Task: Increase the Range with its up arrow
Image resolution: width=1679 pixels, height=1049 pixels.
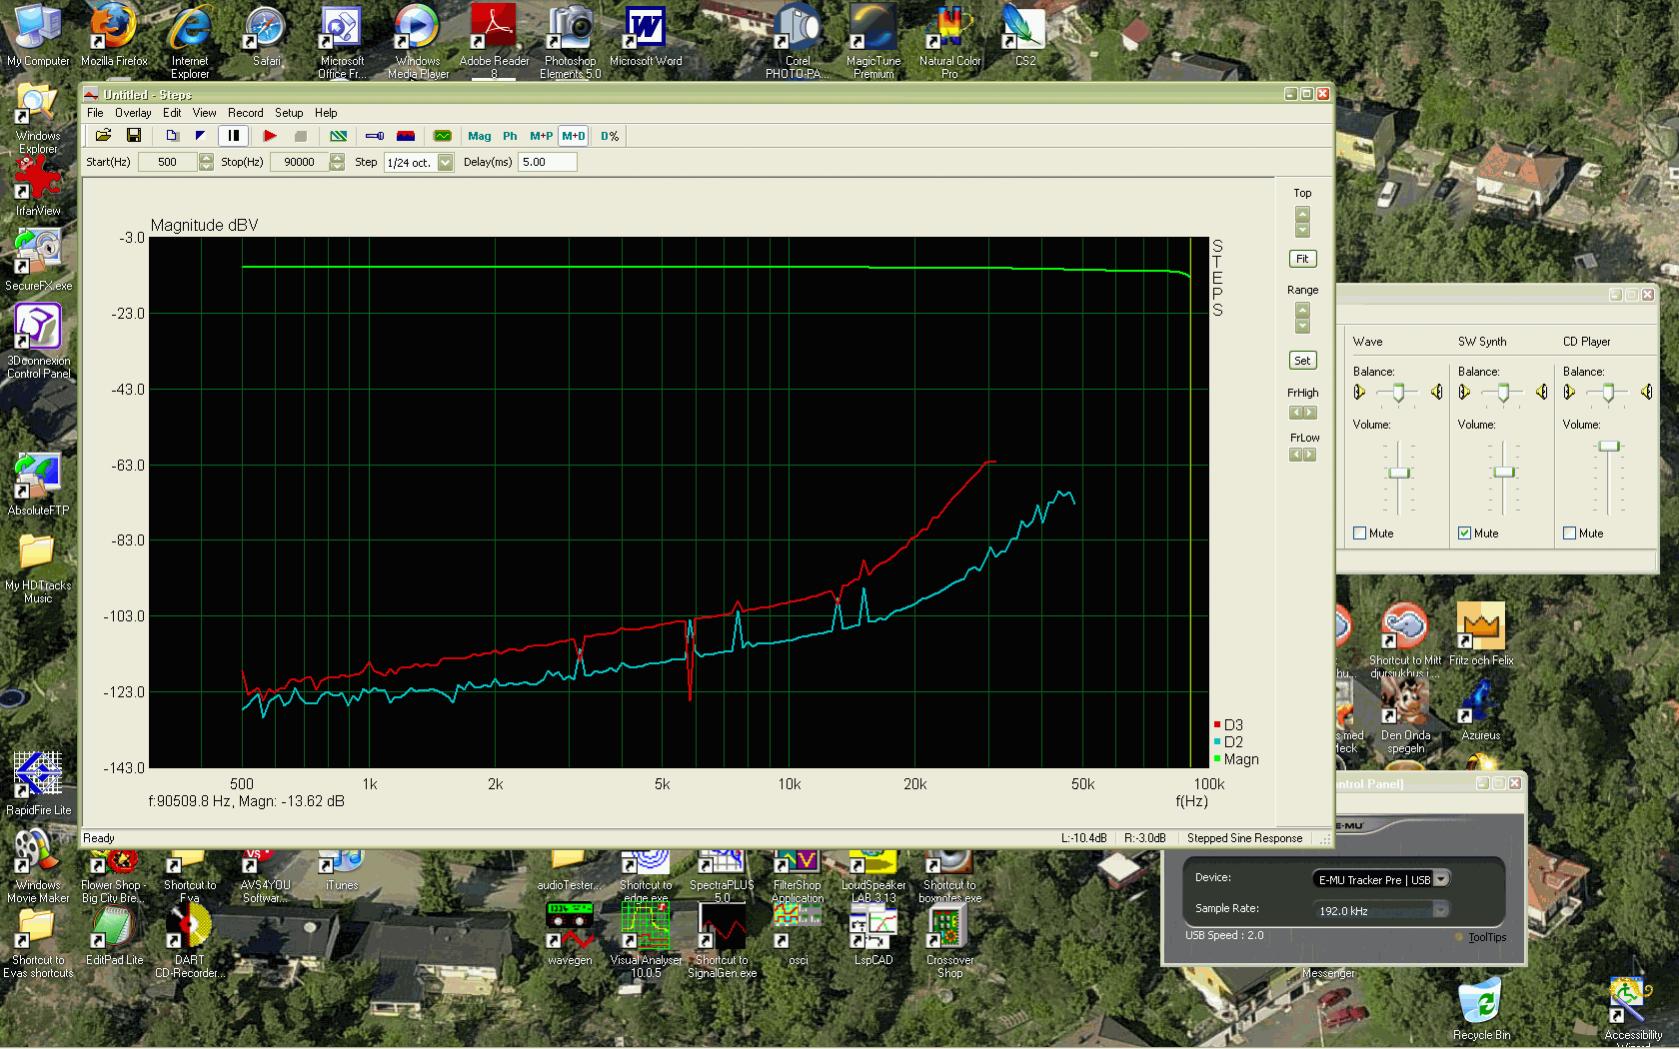Action: [x=1302, y=310]
